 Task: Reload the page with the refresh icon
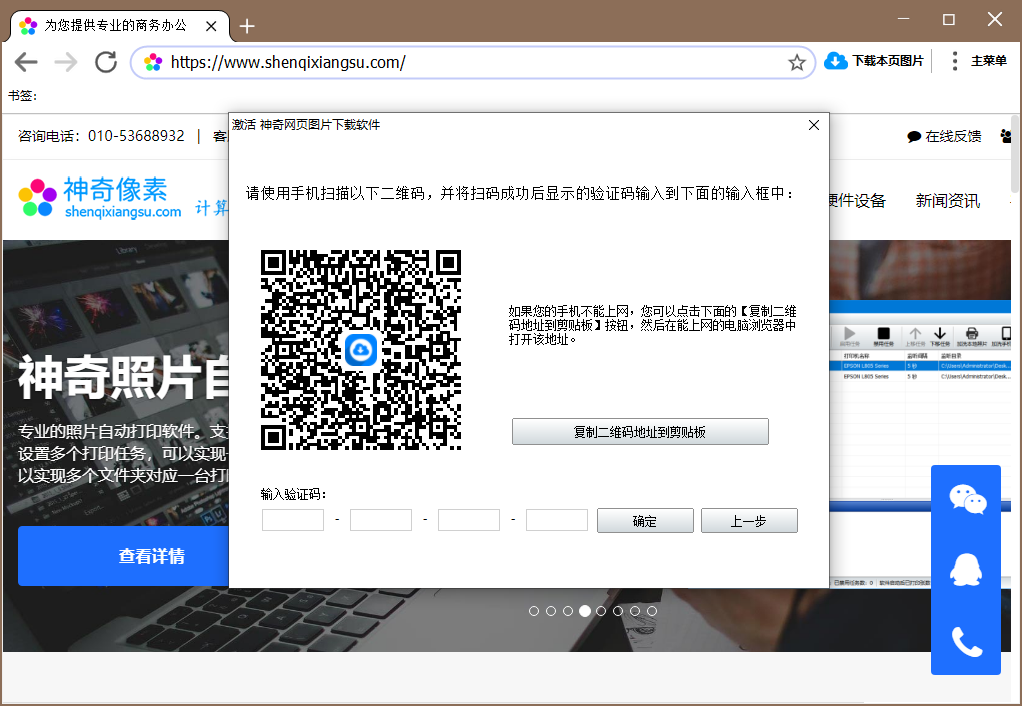(x=106, y=63)
